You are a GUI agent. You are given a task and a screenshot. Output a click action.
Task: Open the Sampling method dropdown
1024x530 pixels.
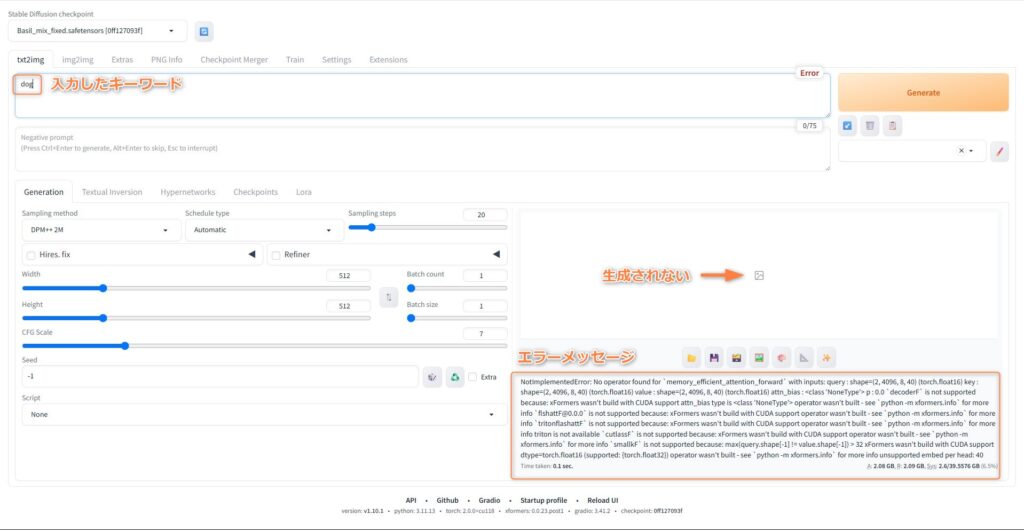click(100, 230)
